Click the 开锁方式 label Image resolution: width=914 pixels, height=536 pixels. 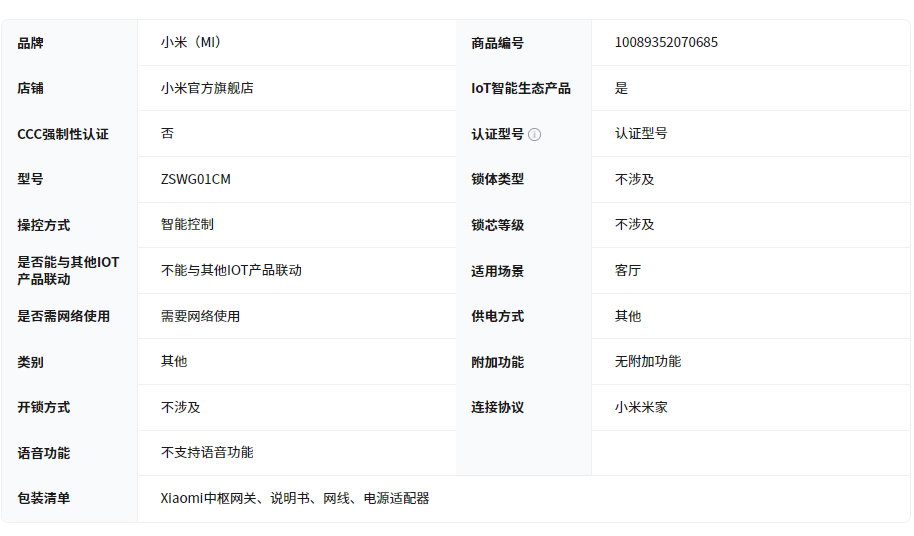click(44, 407)
